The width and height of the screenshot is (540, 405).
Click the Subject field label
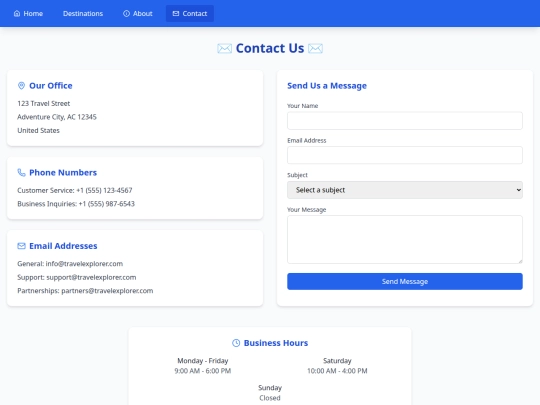(x=298, y=175)
